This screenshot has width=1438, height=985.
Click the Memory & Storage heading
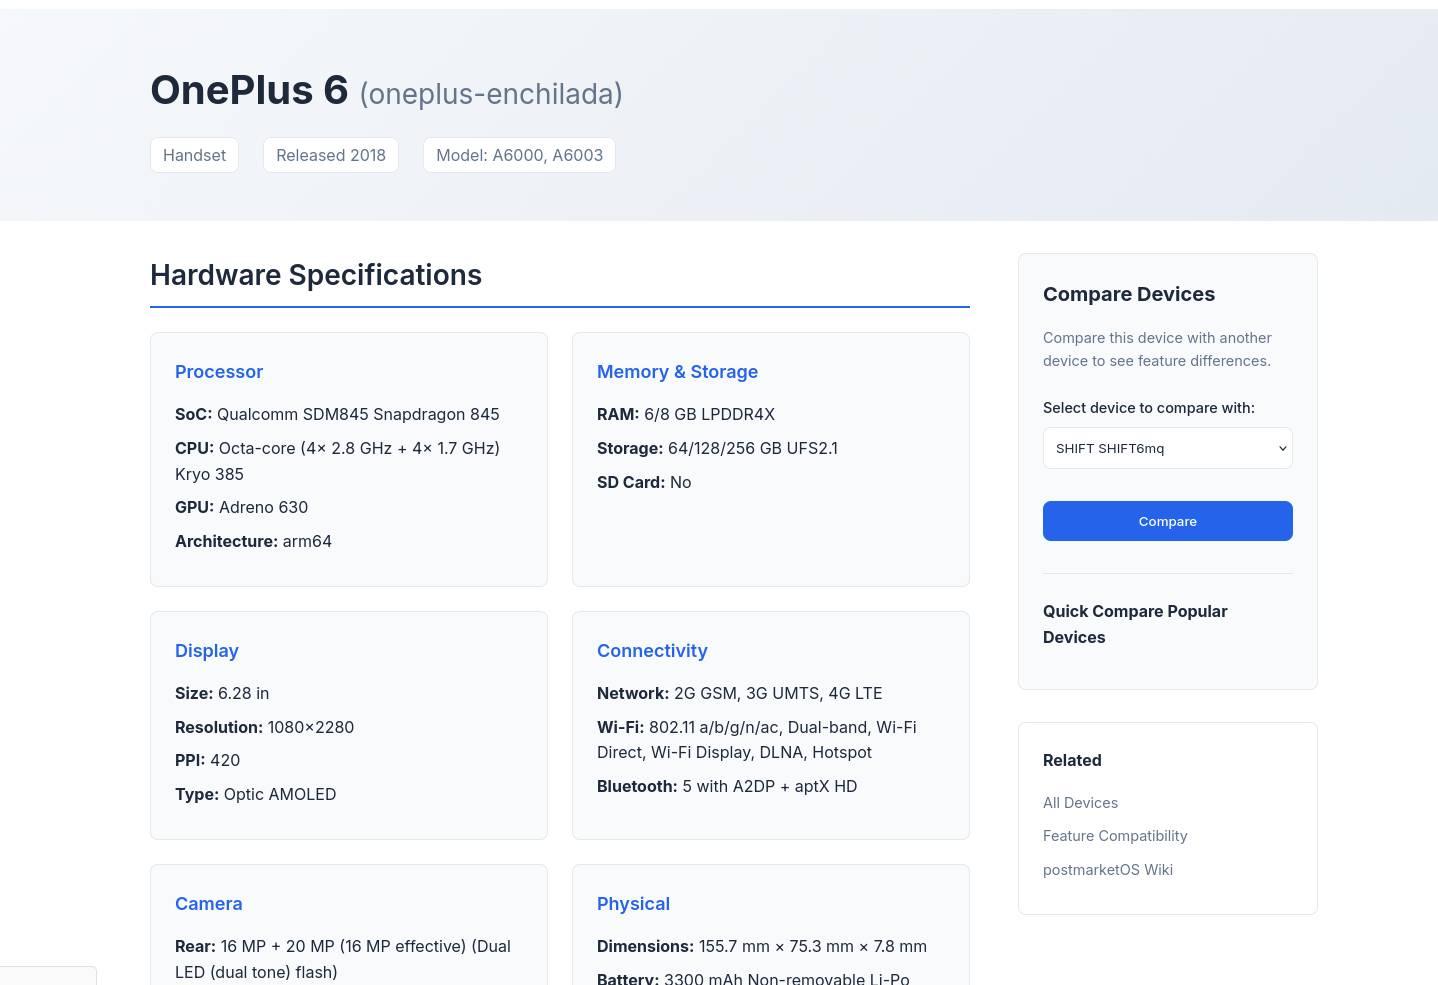(x=677, y=372)
